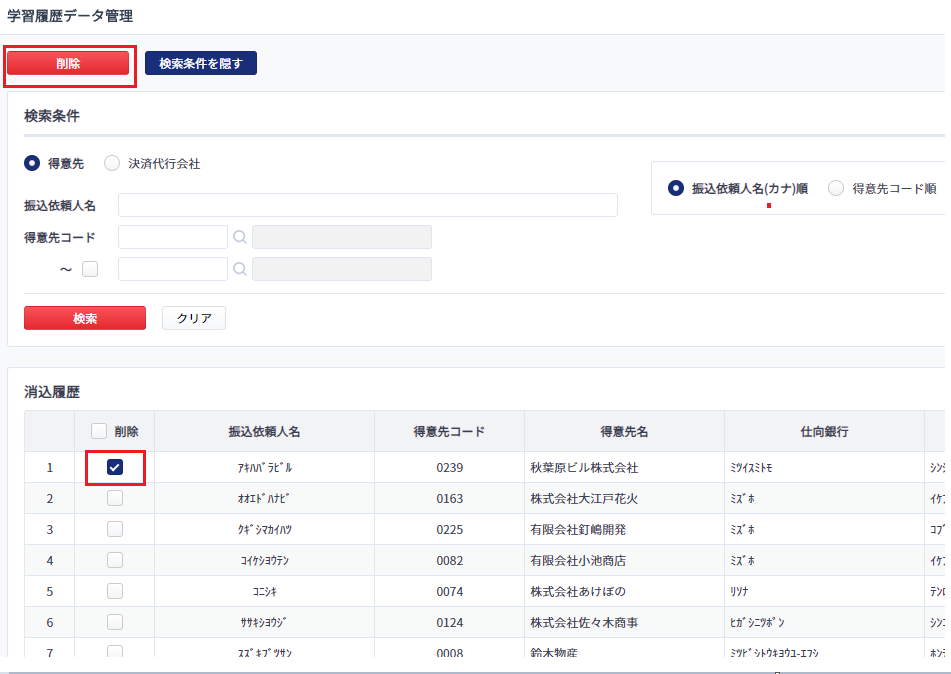
Task: Click code cell 0082
Action: (449, 561)
